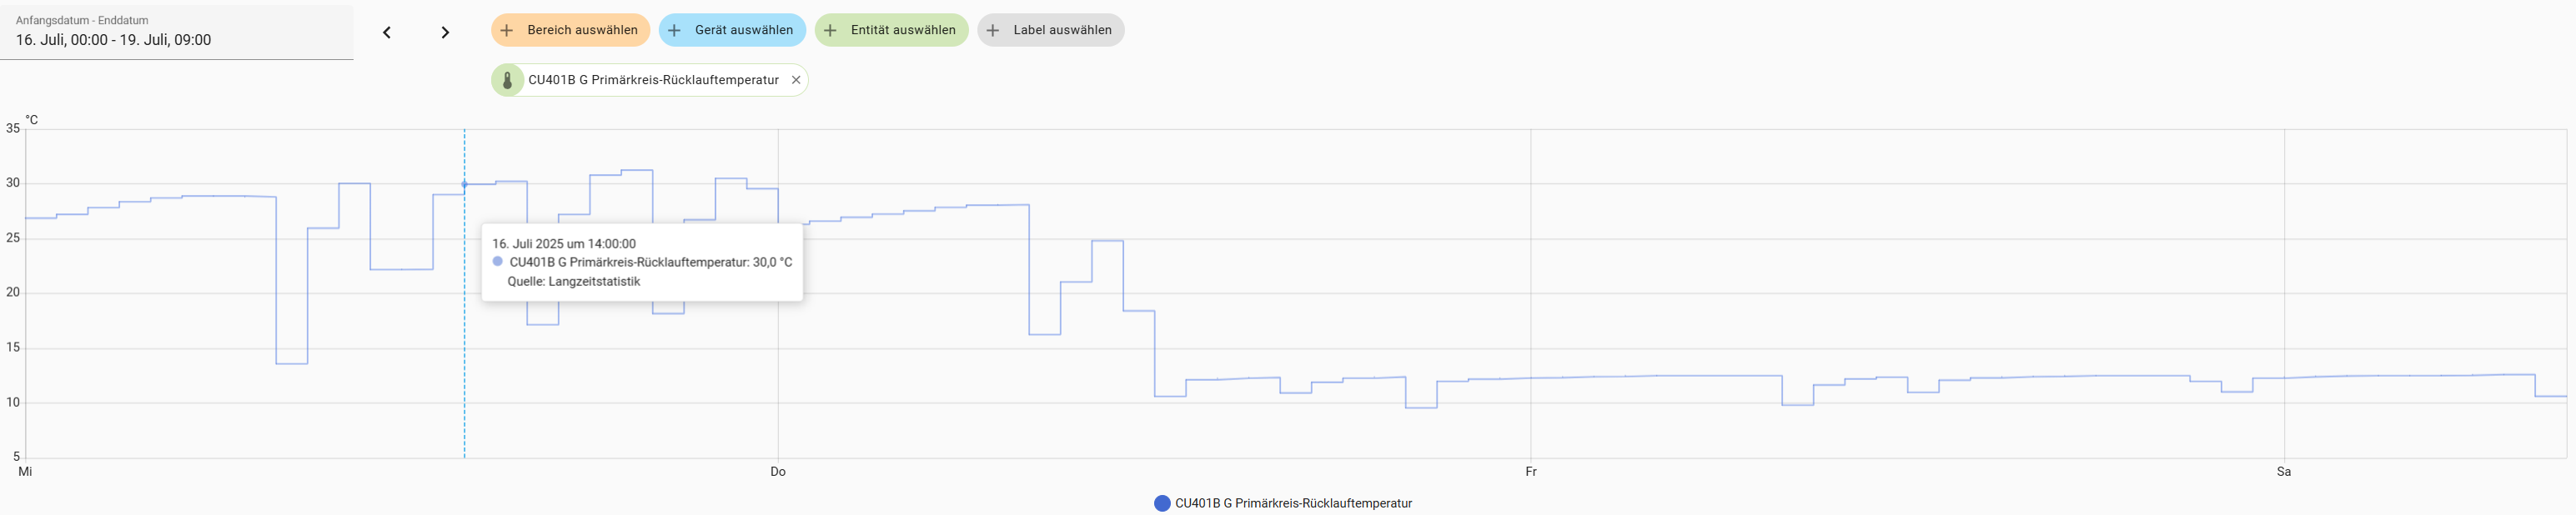Open the Anfangsdatum - Enddatum date field

pos(176,31)
